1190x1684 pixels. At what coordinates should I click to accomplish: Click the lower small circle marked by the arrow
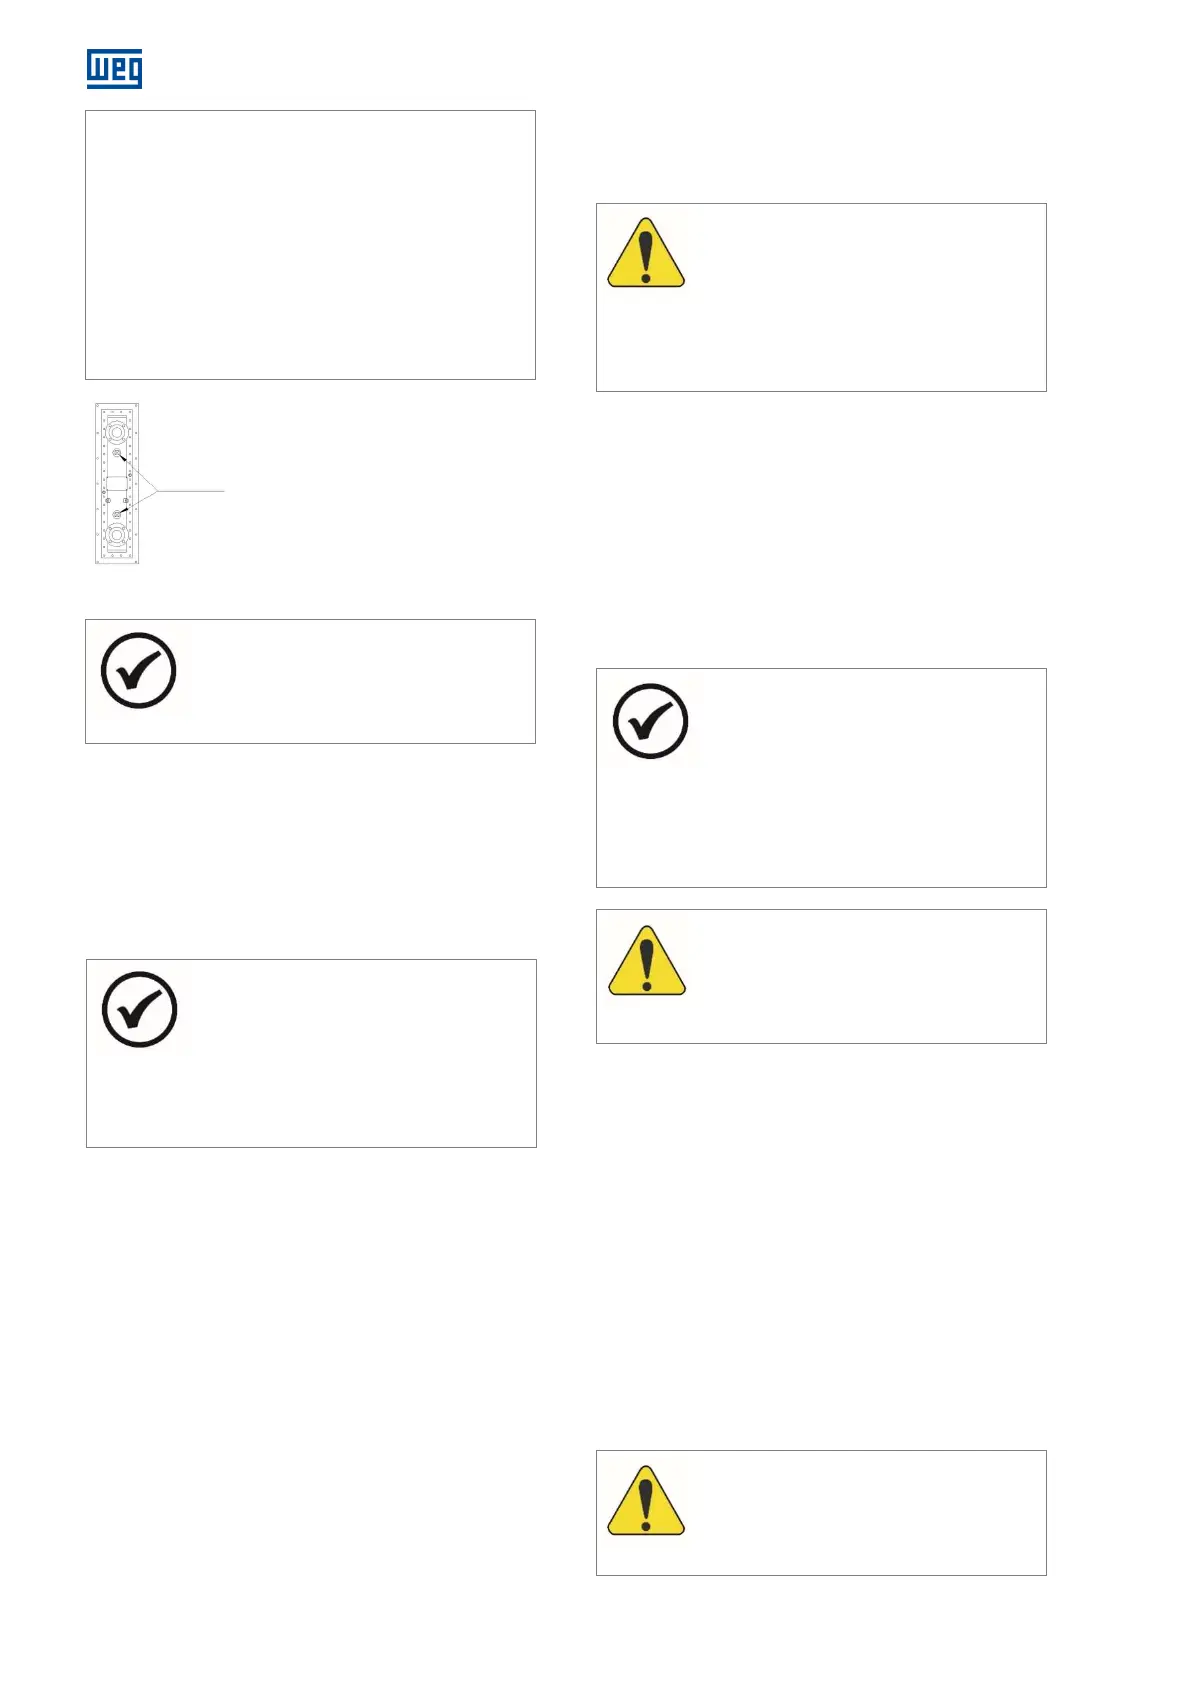click(117, 514)
